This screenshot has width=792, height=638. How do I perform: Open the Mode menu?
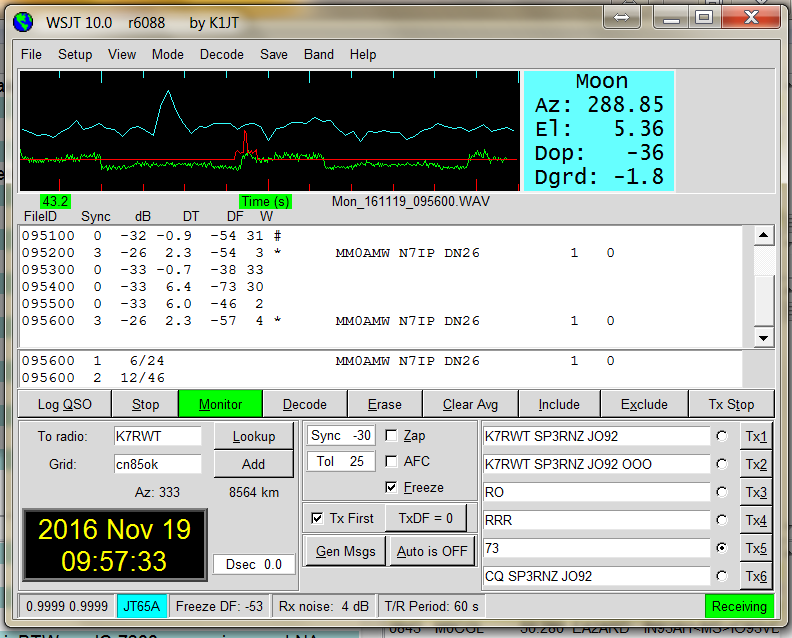click(x=168, y=55)
